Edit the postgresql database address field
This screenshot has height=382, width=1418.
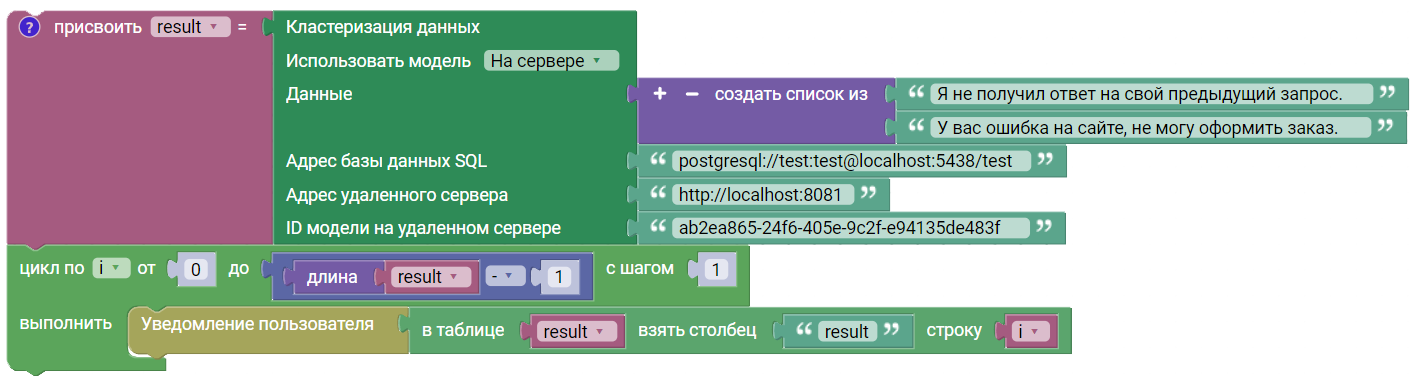tap(850, 160)
